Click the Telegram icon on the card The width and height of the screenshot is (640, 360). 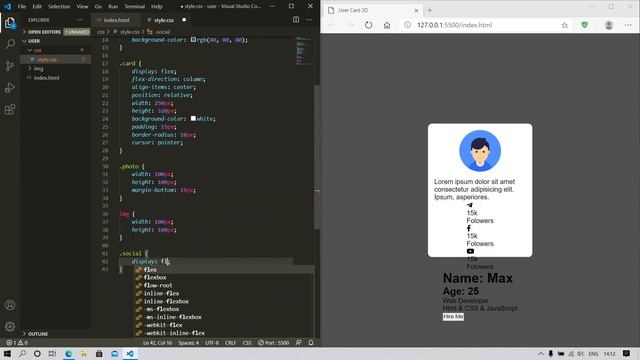[x=470, y=205]
